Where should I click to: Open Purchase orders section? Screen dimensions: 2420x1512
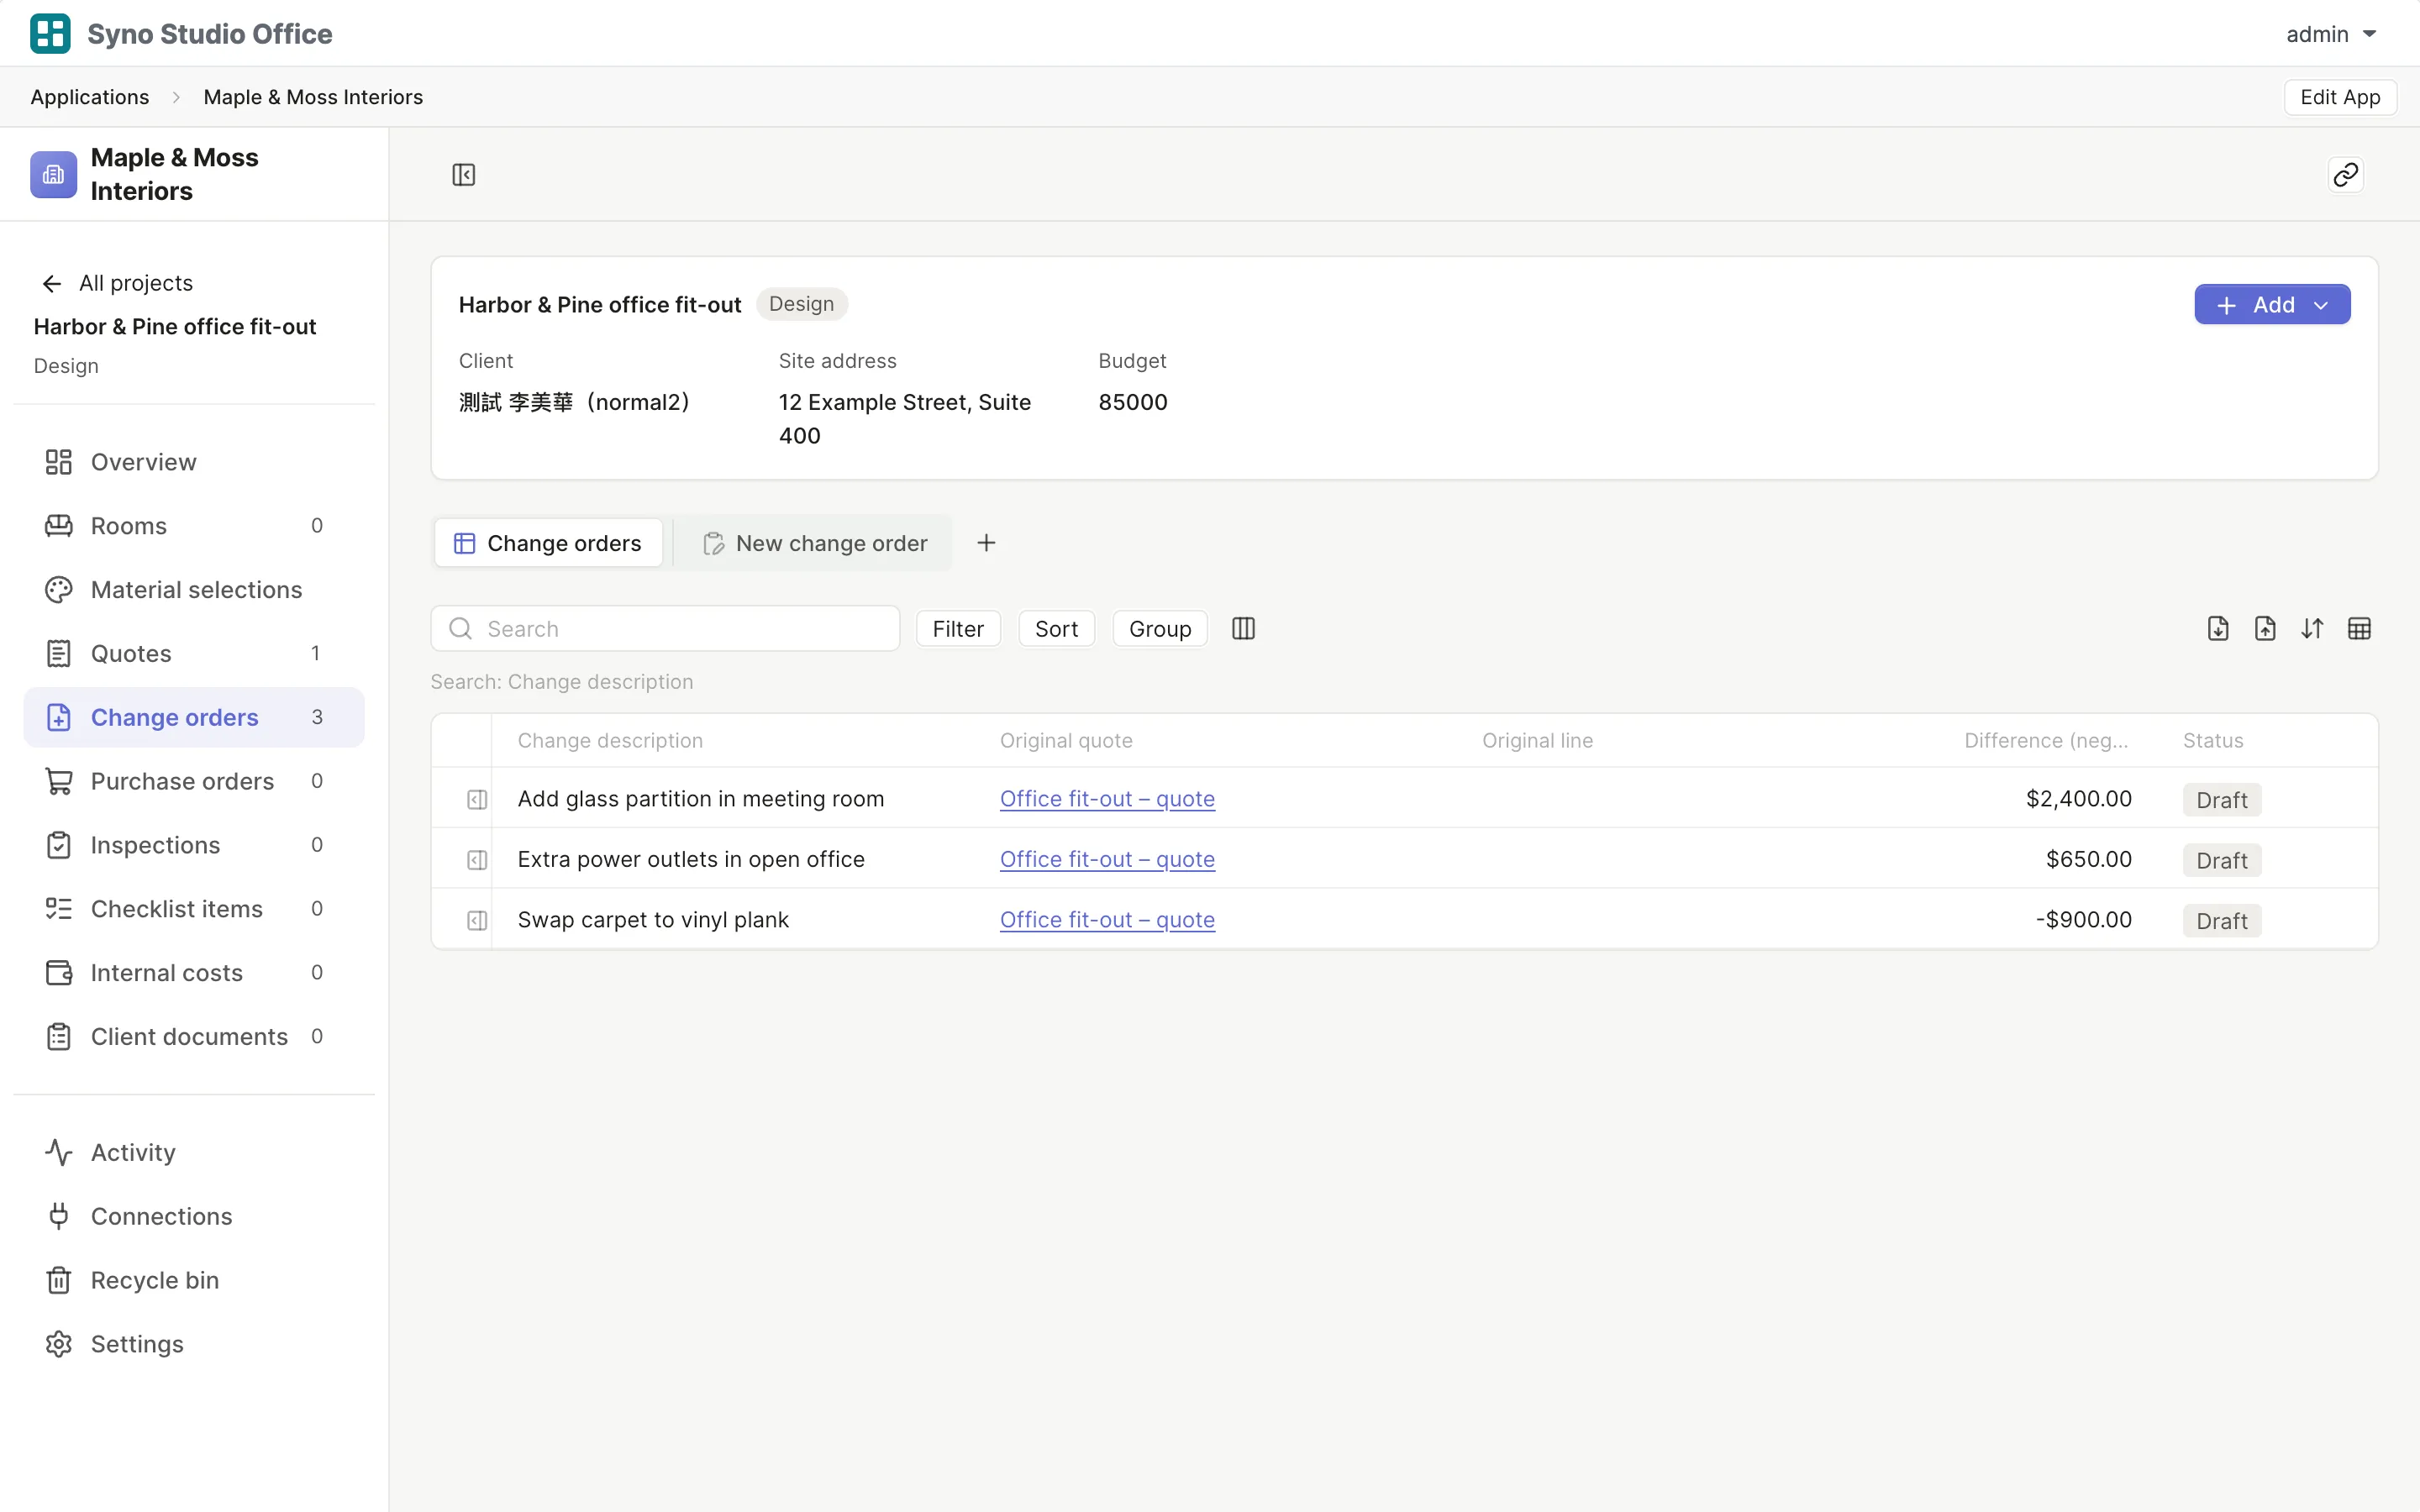pos(194,781)
